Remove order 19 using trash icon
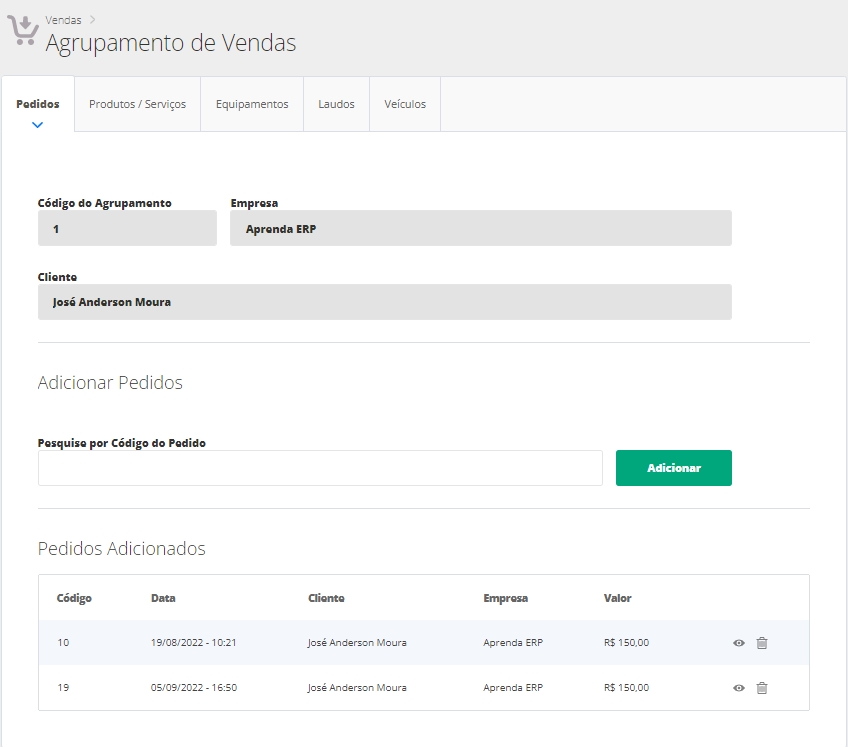The image size is (848, 747). pyautogui.click(x=762, y=688)
